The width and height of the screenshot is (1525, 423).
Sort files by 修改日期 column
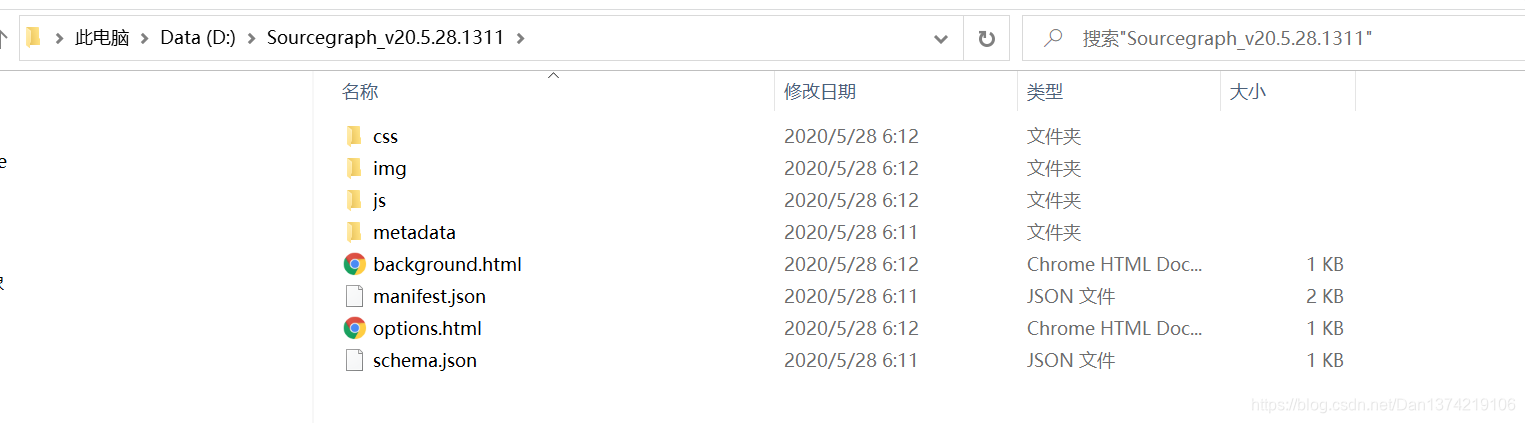pyautogui.click(x=820, y=92)
